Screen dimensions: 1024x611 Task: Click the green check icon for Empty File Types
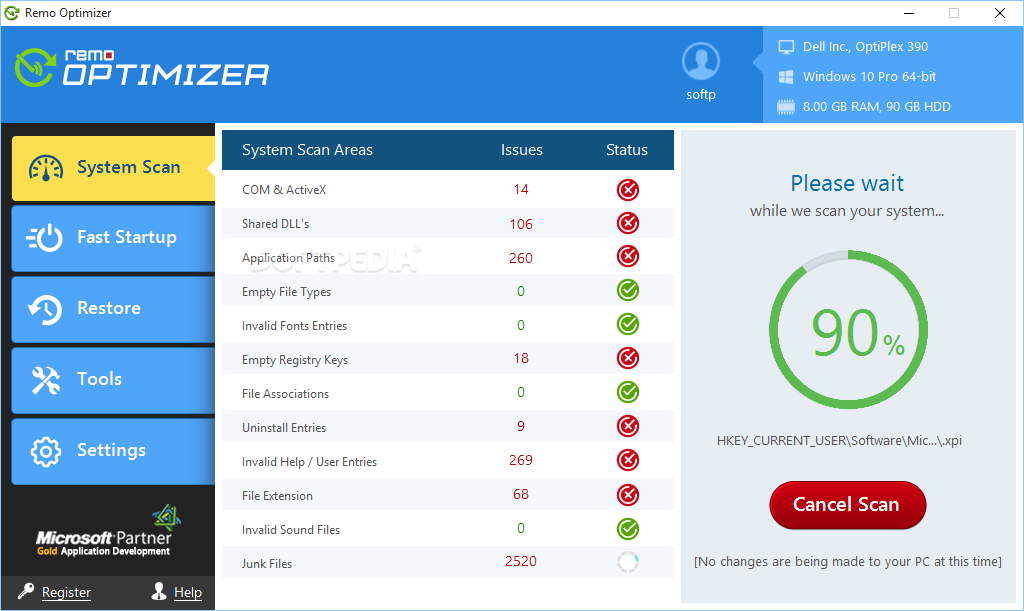(x=628, y=290)
